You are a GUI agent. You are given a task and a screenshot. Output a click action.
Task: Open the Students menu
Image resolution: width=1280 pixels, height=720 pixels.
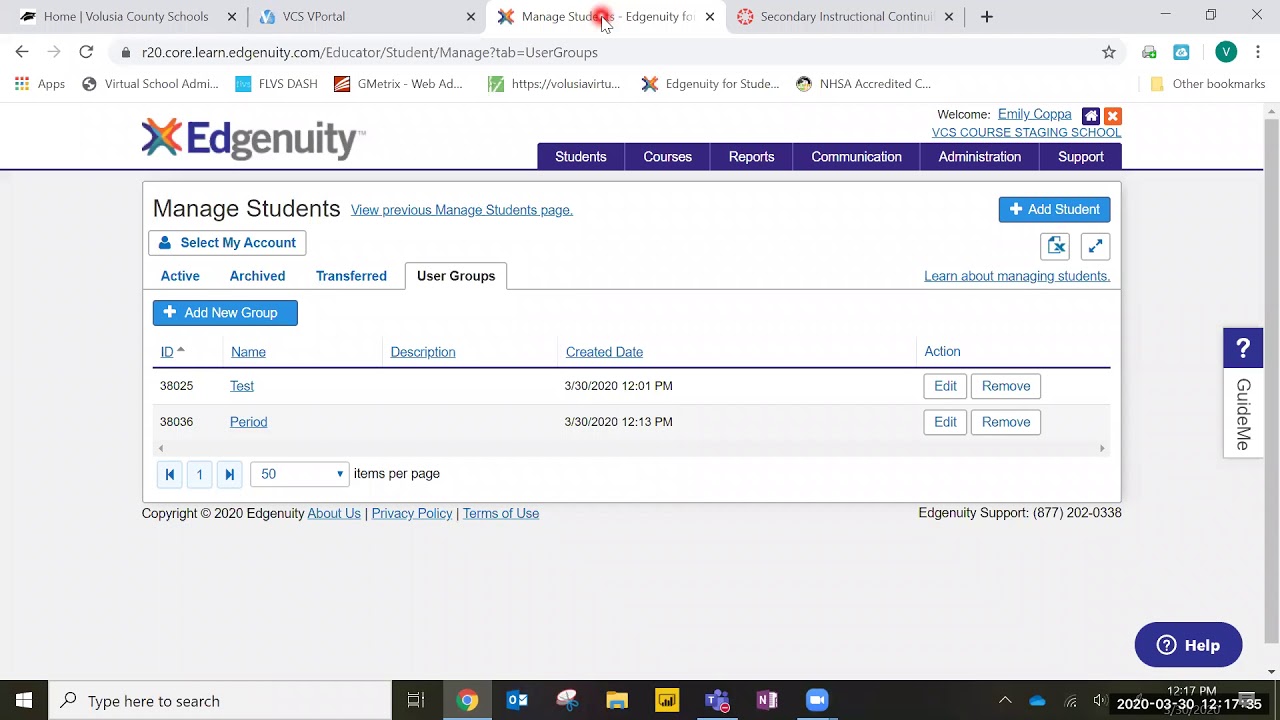(x=581, y=157)
